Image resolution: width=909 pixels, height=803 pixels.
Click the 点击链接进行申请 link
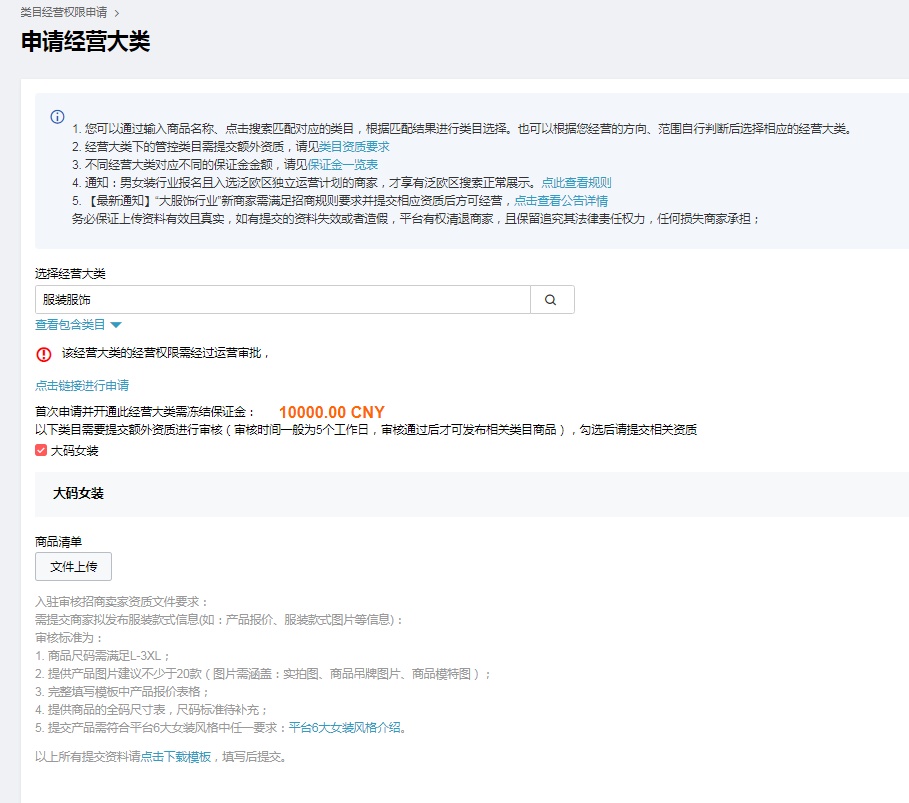coord(82,386)
